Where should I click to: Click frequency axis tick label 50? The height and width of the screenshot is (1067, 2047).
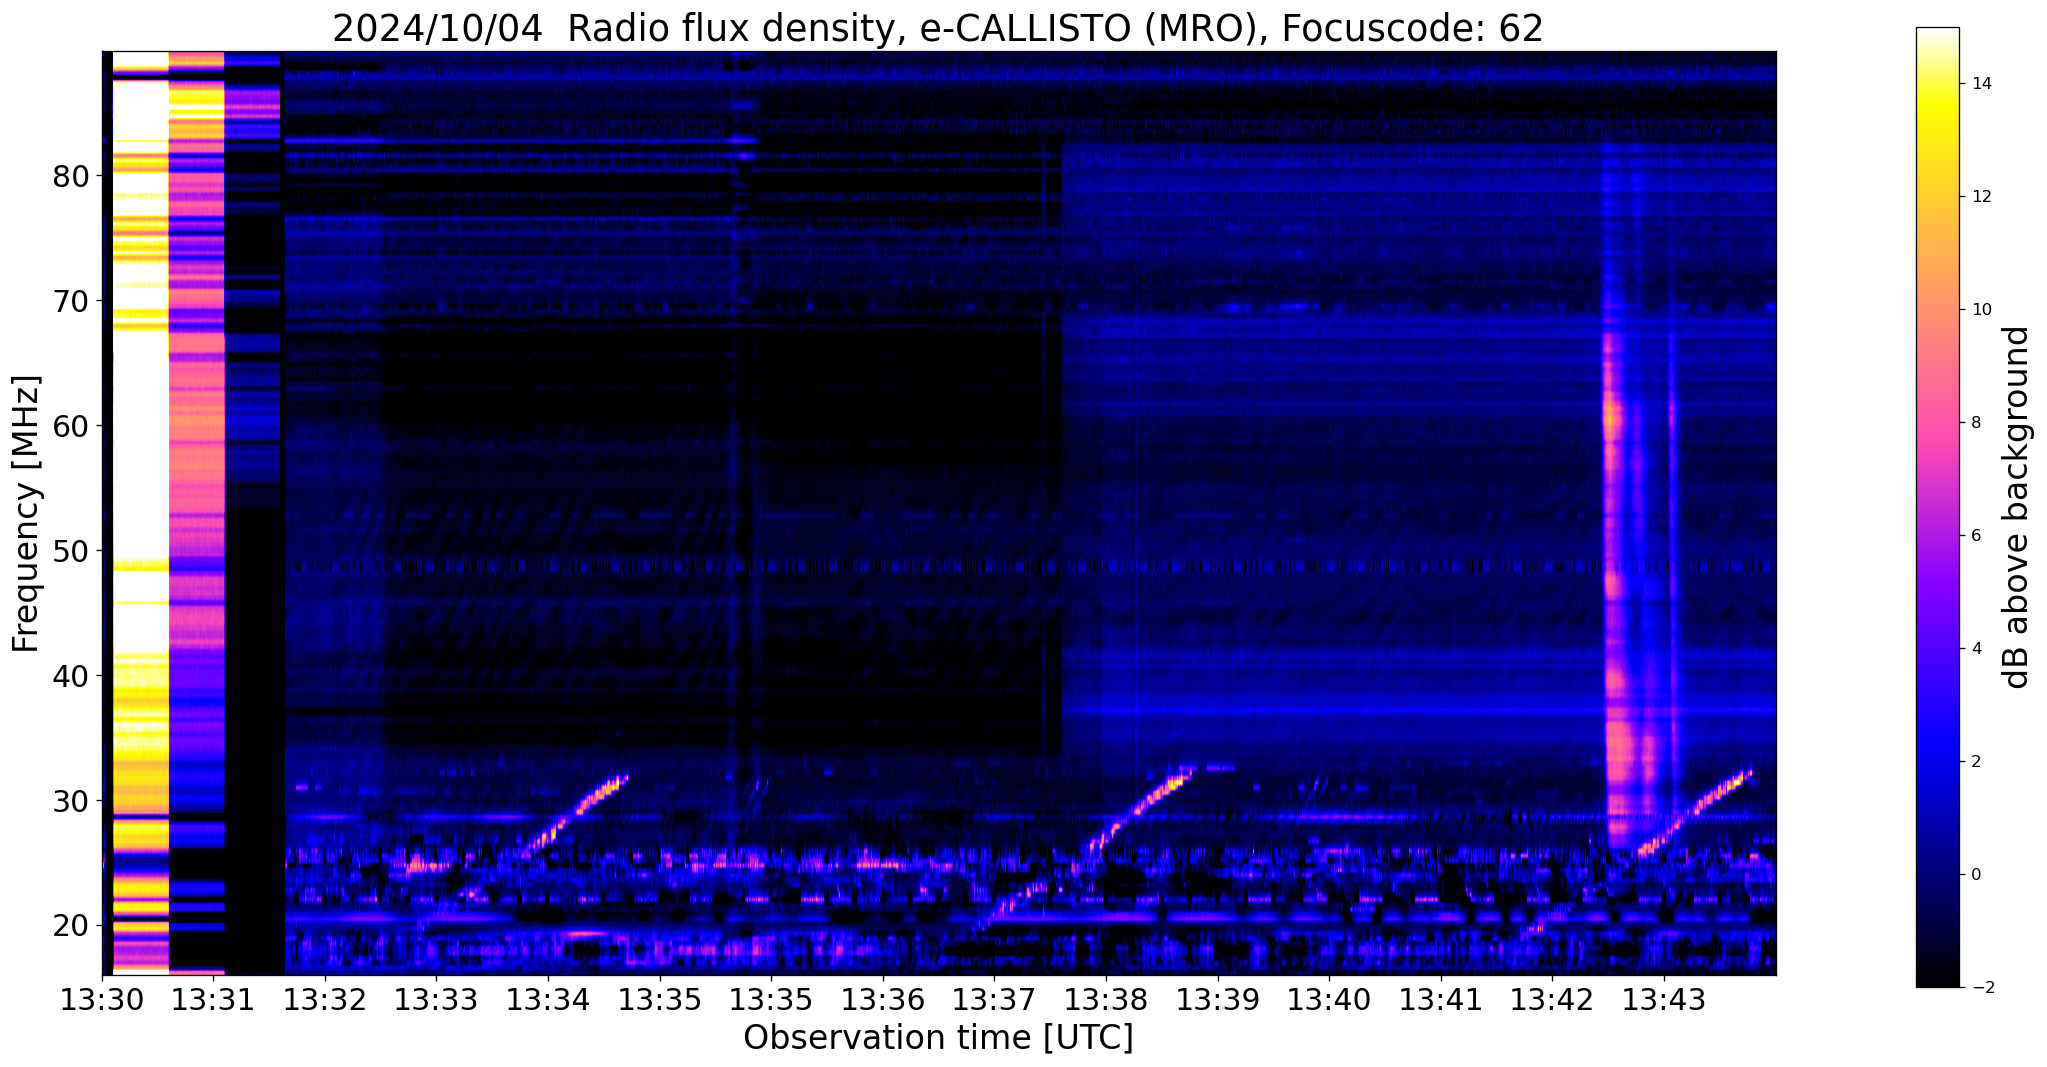click(x=72, y=551)
